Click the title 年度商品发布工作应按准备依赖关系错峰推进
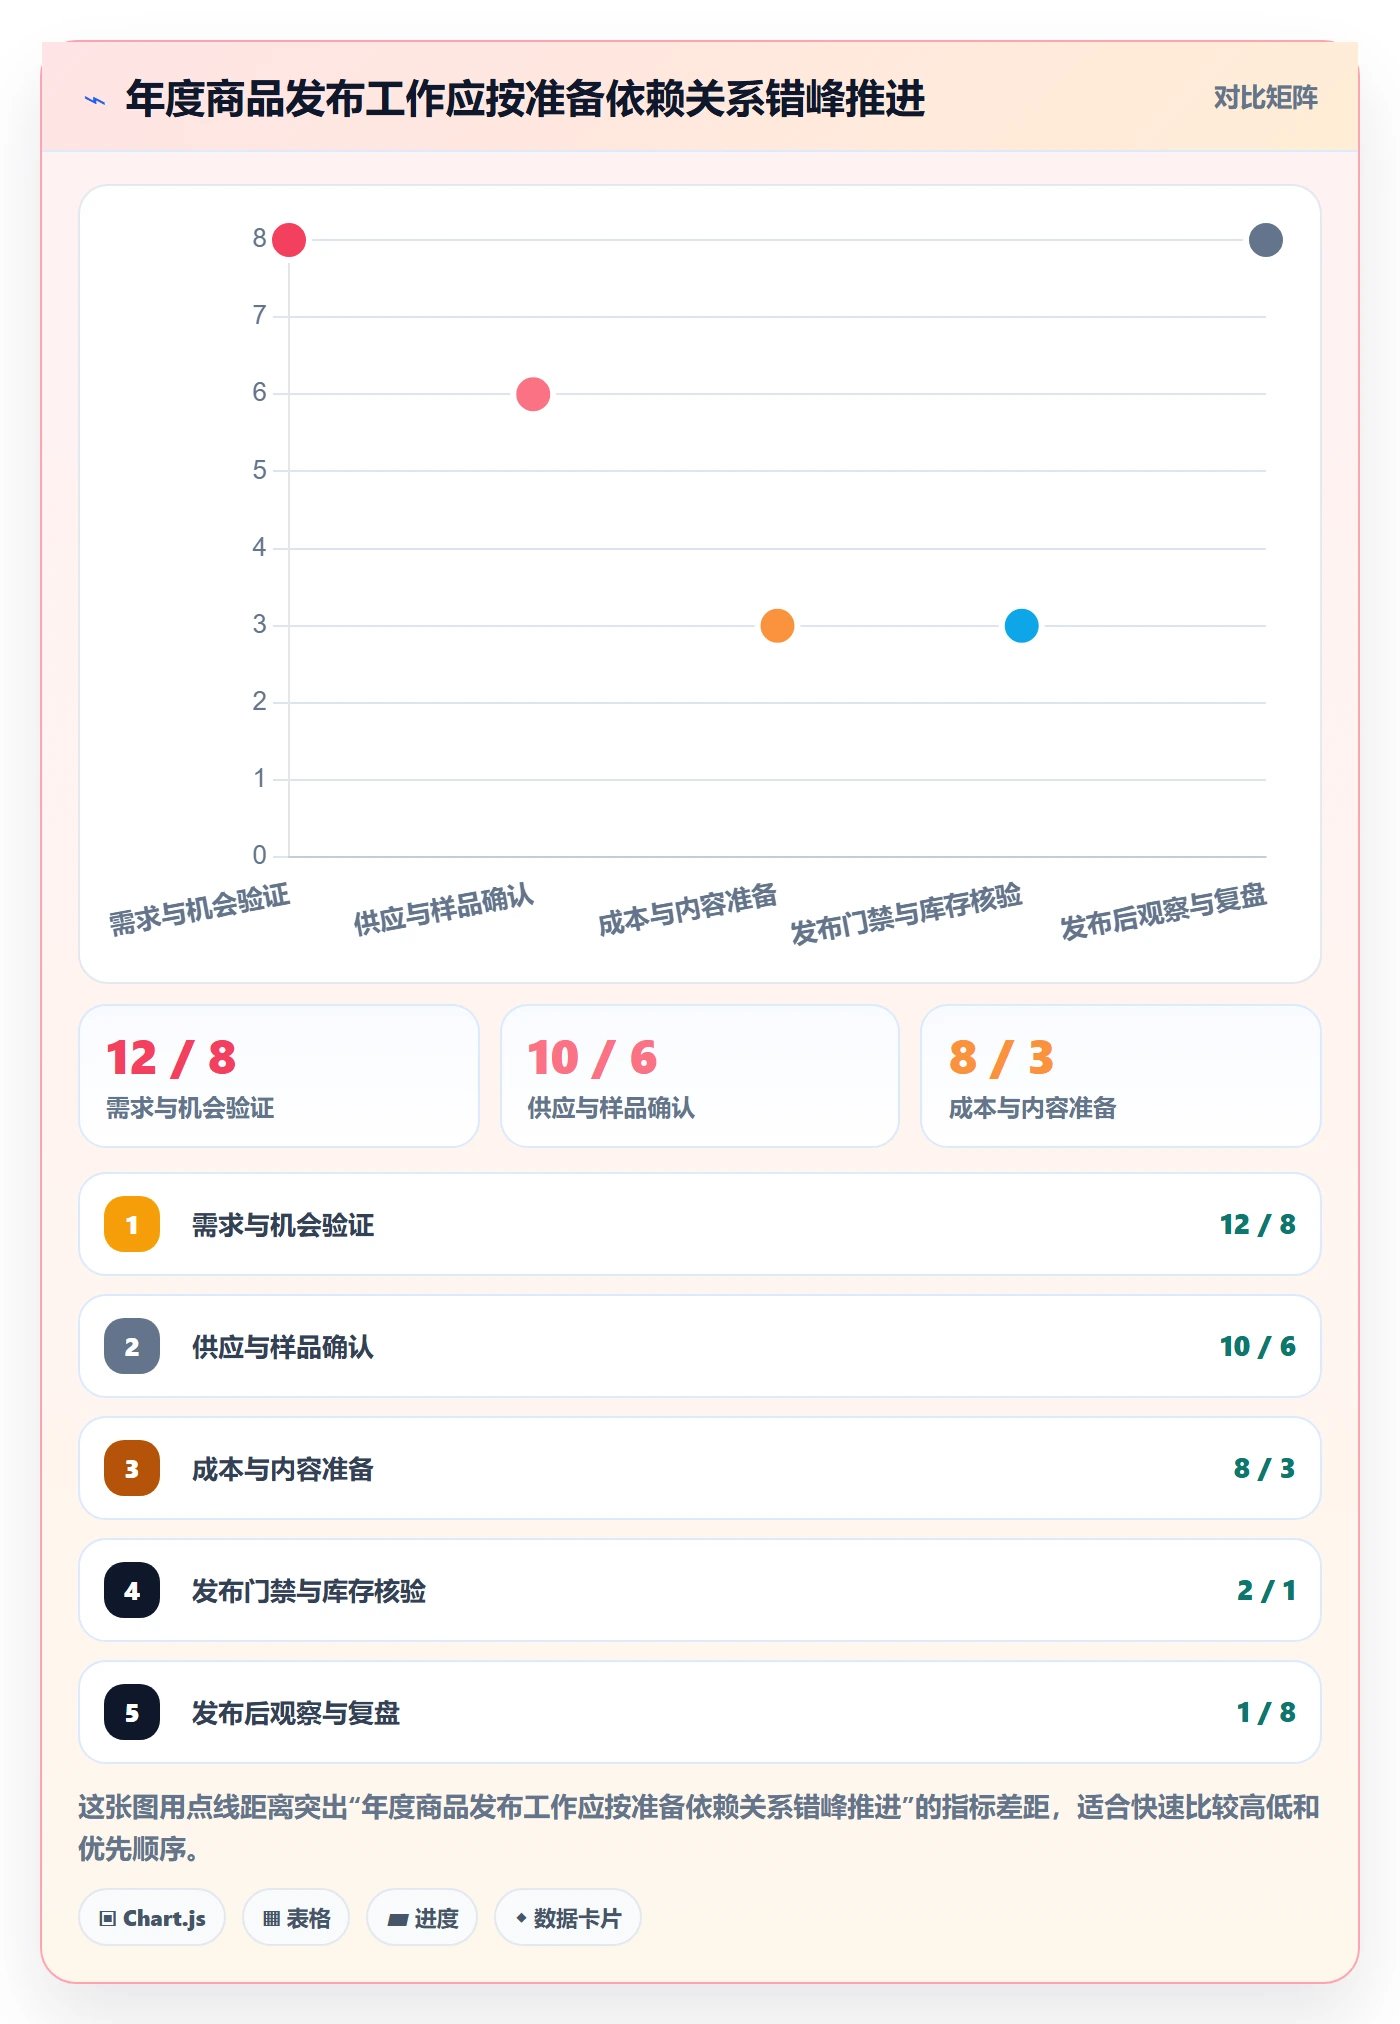 pyautogui.click(x=526, y=99)
